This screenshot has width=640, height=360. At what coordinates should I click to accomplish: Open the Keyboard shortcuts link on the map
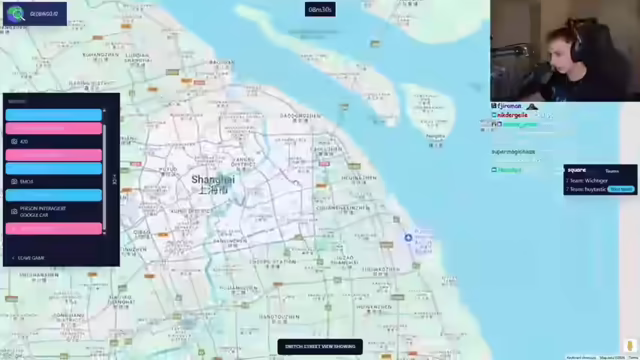[x=581, y=358]
